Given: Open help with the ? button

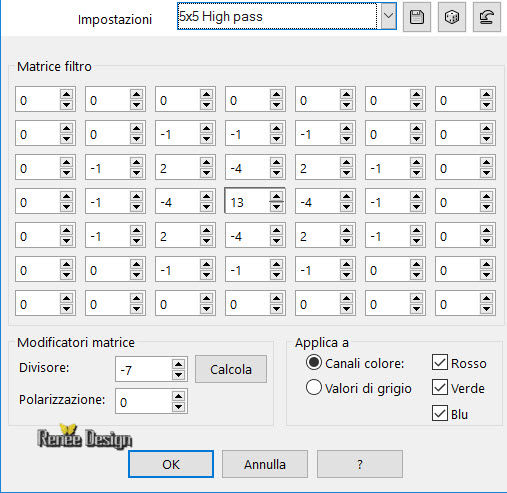Looking at the screenshot, I should coord(360,464).
